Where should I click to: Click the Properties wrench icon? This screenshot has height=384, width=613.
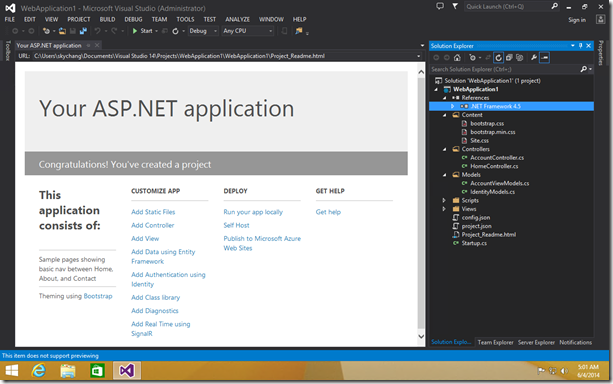[534, 58]
